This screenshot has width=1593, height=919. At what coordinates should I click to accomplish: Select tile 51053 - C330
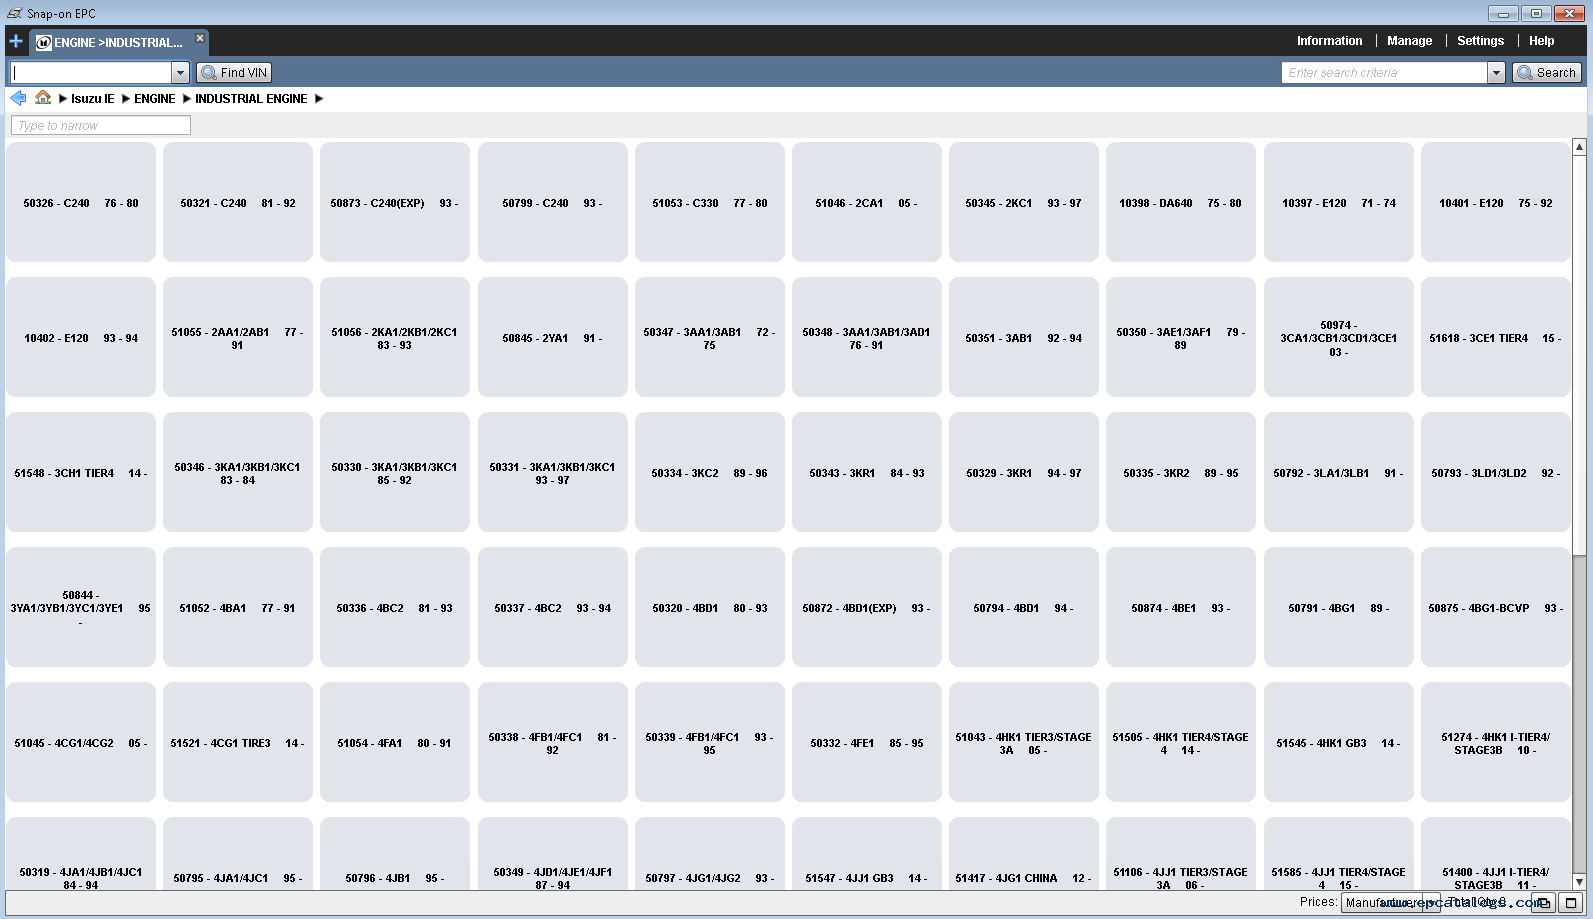710,202
